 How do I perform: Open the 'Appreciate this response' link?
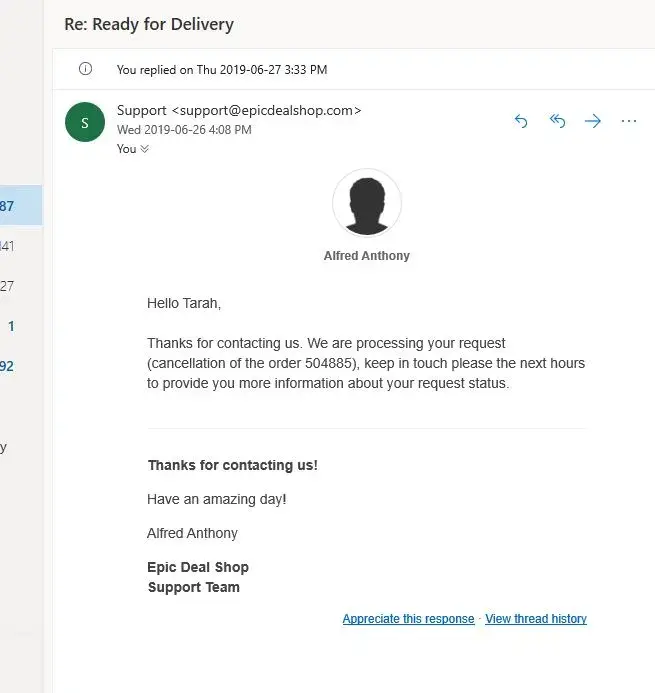408,619
